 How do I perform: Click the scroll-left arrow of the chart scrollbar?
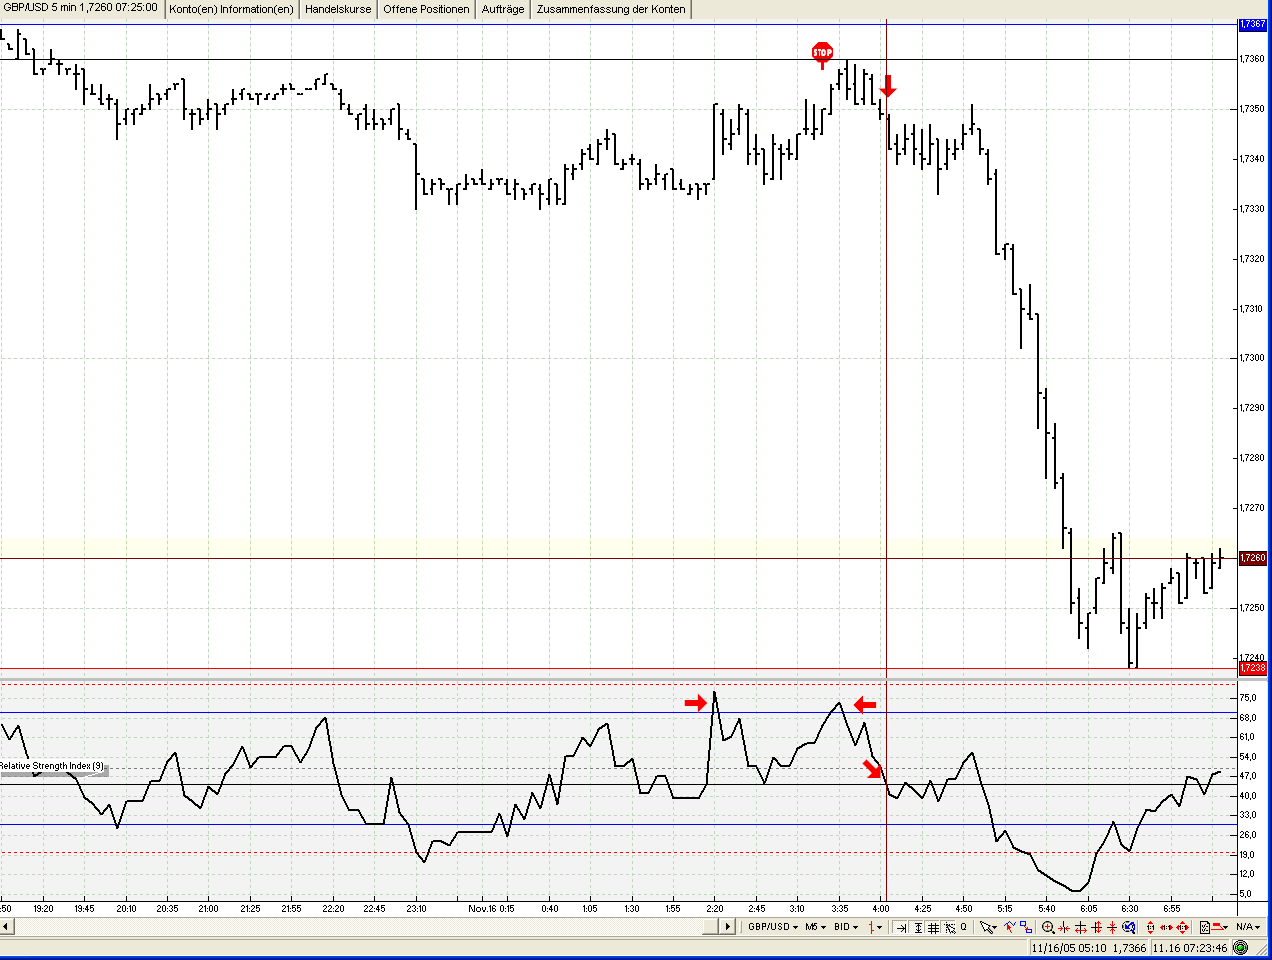(7, 927)
